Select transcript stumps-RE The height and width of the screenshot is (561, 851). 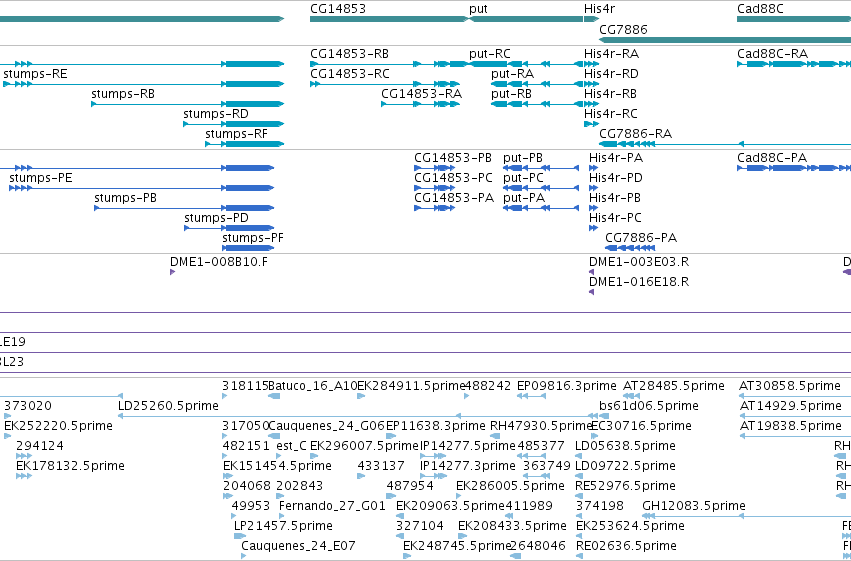[143, 84]
